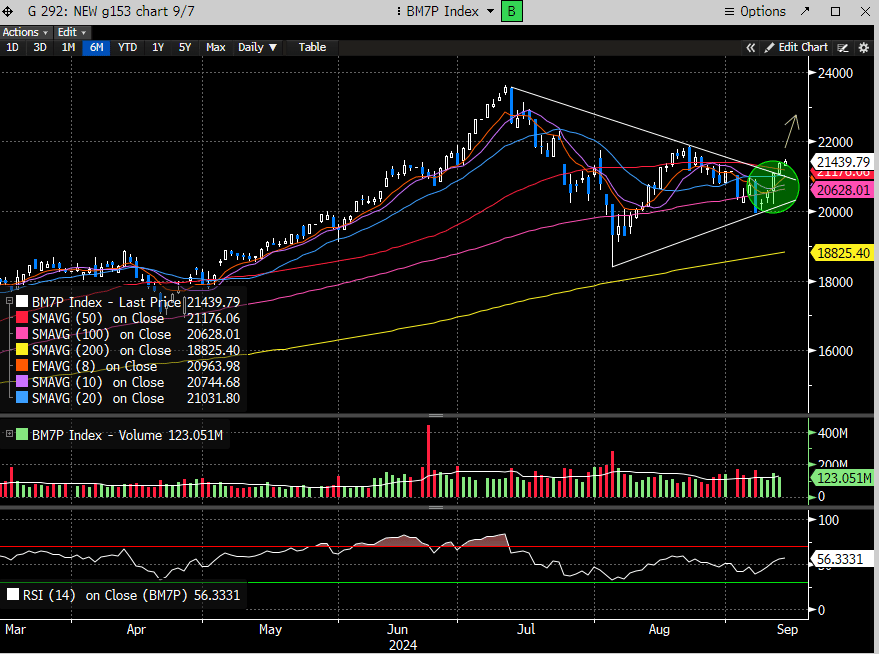
Task: Click the 18825.40 yellow axis label
Action: click(x=843, y=253)
